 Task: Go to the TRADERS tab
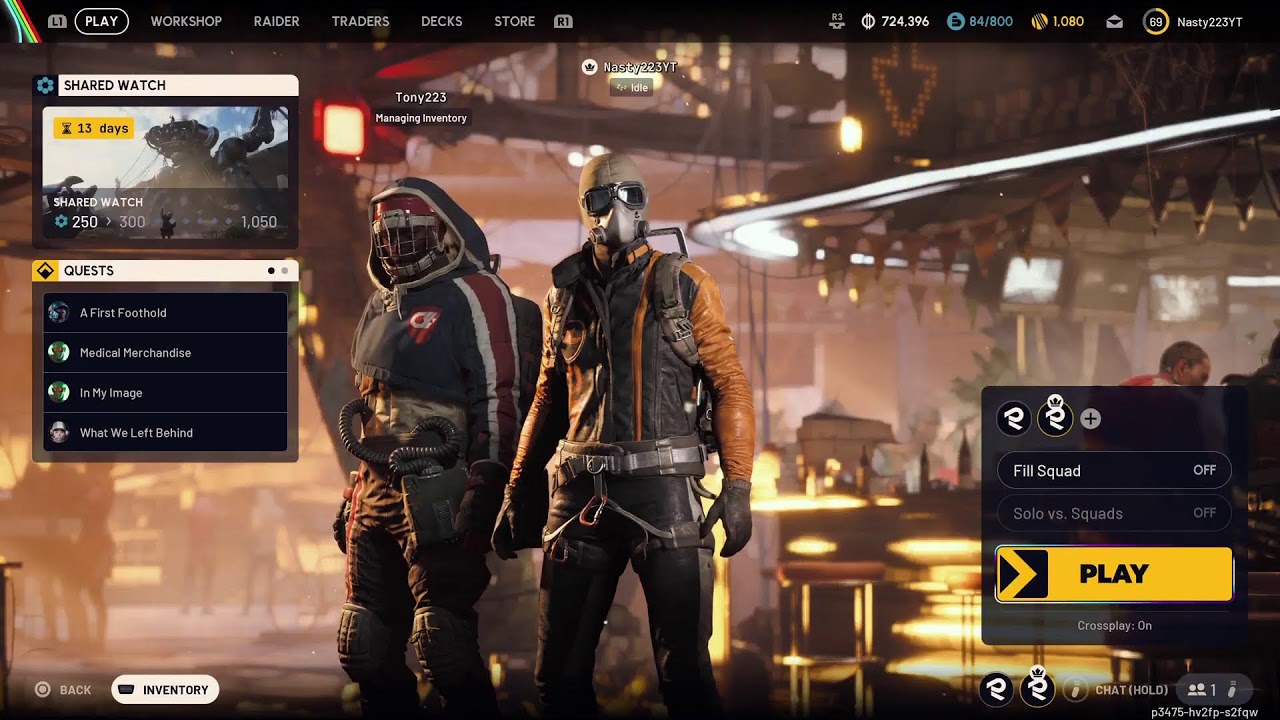coord(360,21)
